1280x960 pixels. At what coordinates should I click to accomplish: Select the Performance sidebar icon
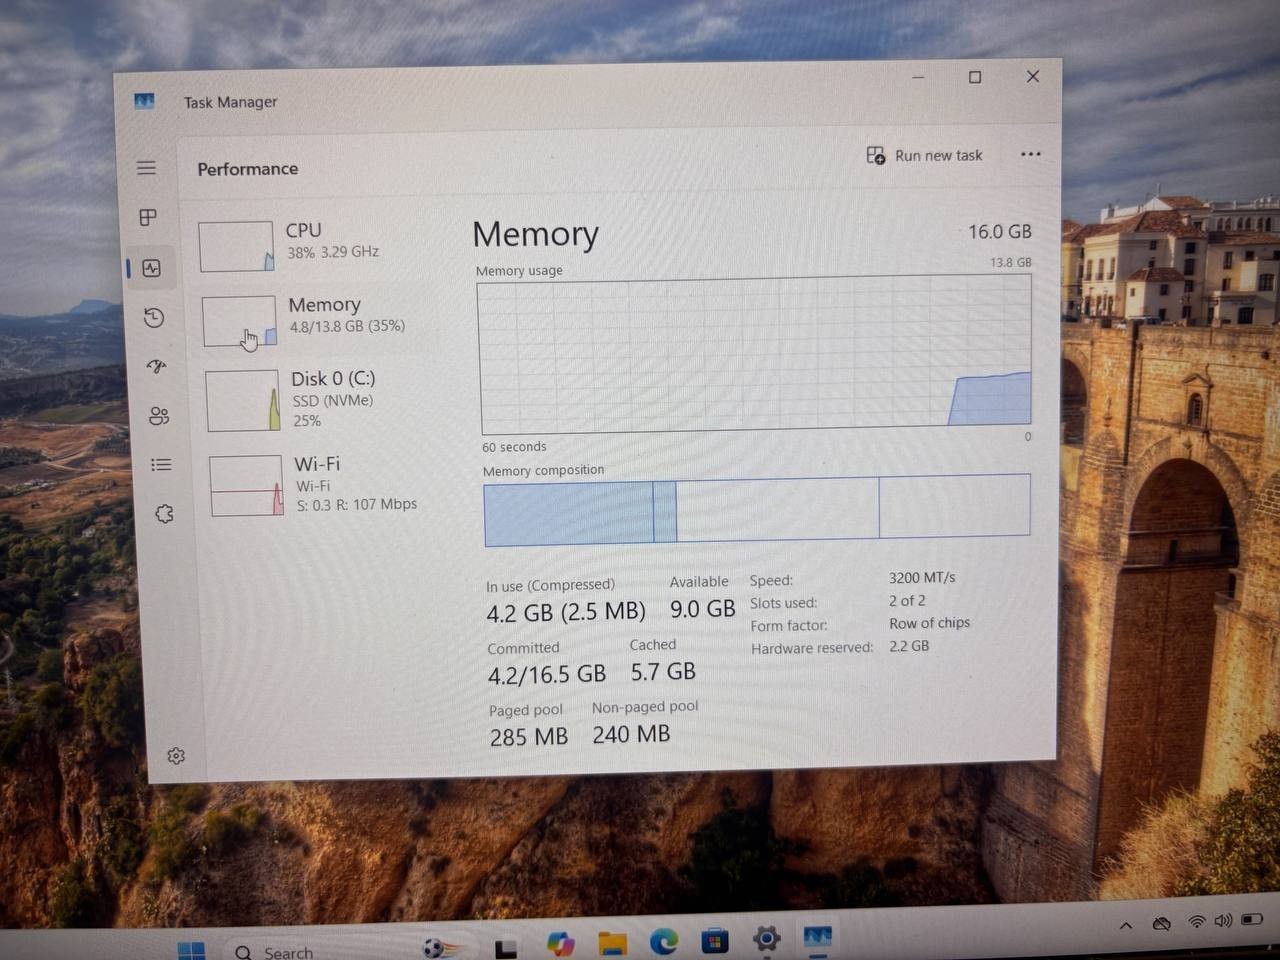point(151,268)
